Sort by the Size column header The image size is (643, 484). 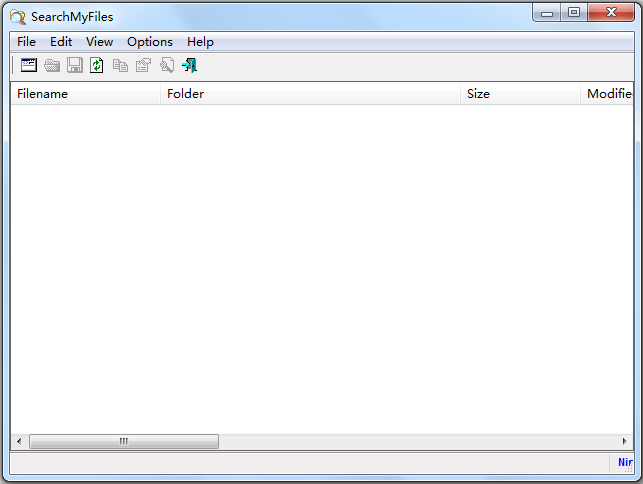pos(520,94)
